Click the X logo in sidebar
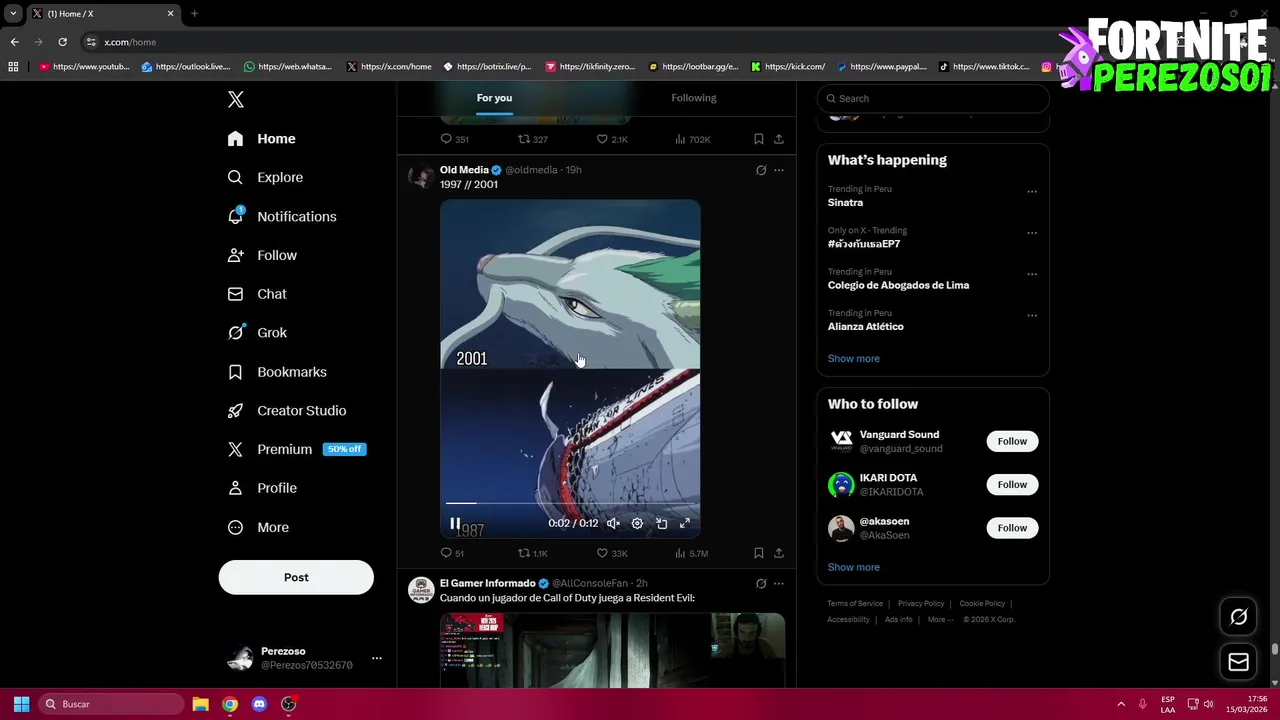 click(236, 99)
